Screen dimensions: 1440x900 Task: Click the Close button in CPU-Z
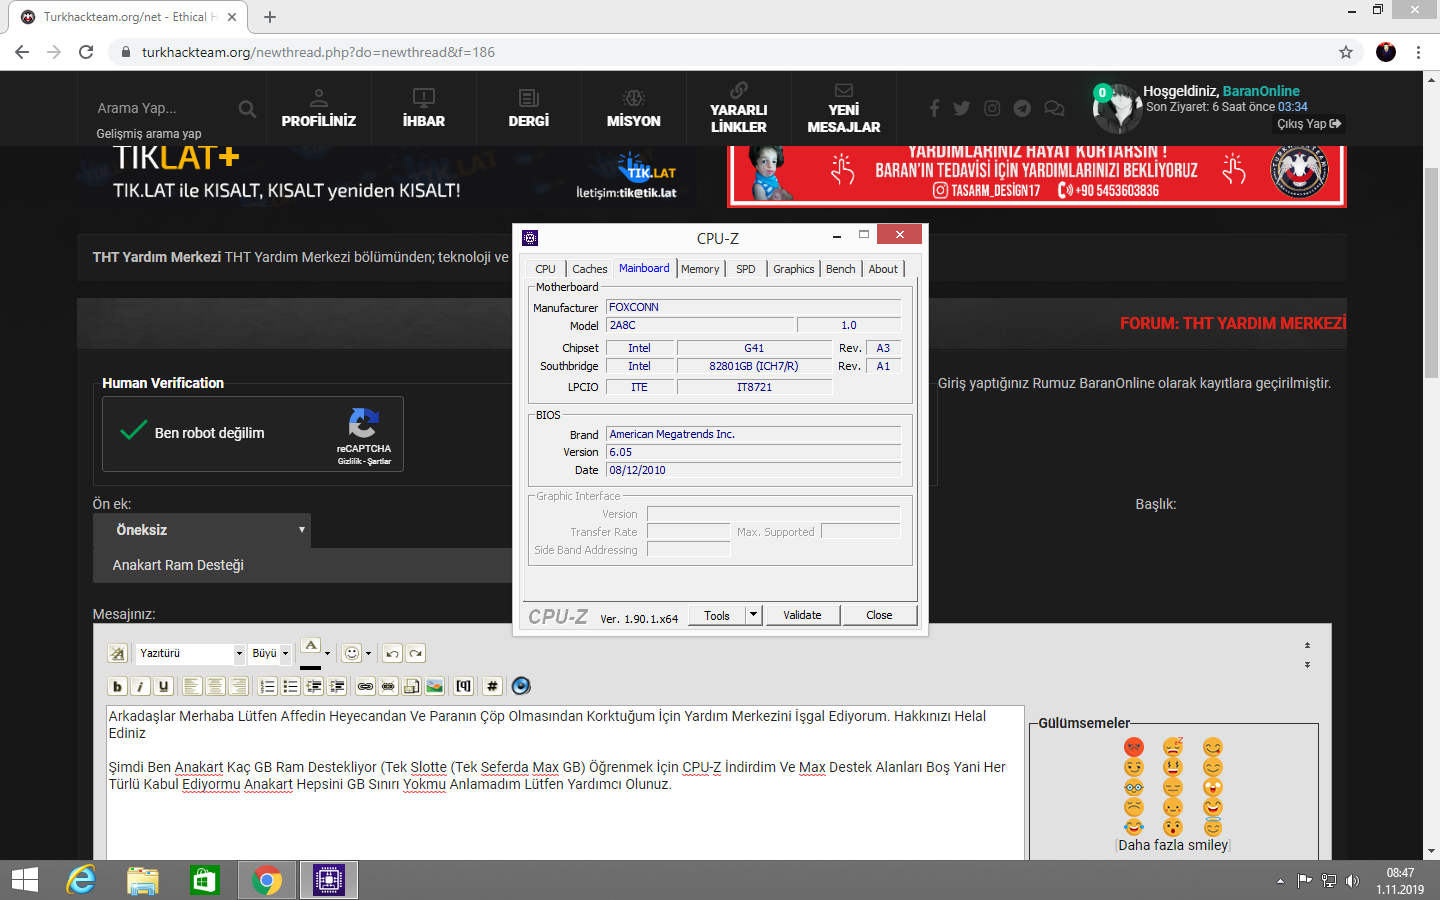(879, 615)
